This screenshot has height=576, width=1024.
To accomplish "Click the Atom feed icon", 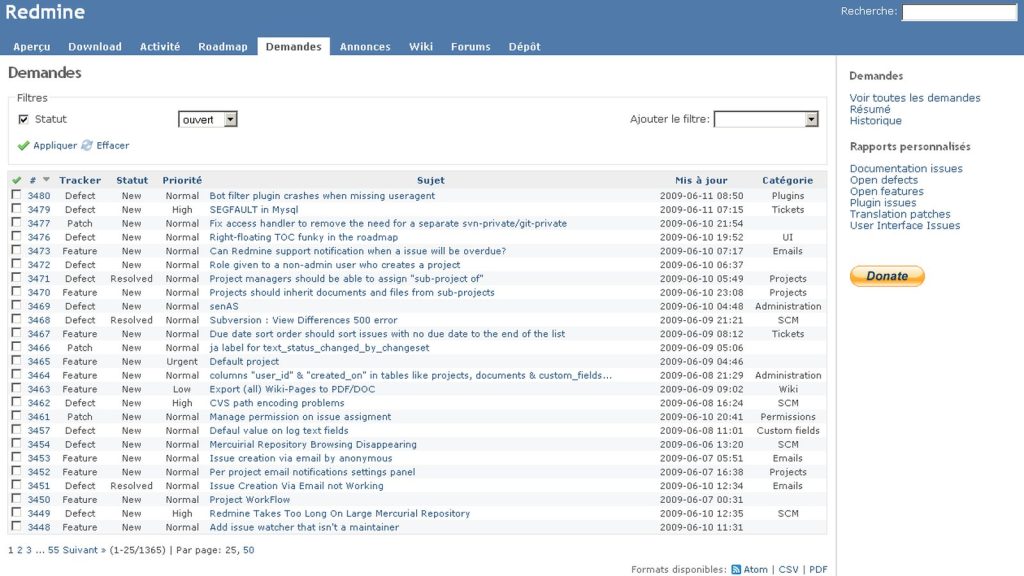I will tap(736, 569).
